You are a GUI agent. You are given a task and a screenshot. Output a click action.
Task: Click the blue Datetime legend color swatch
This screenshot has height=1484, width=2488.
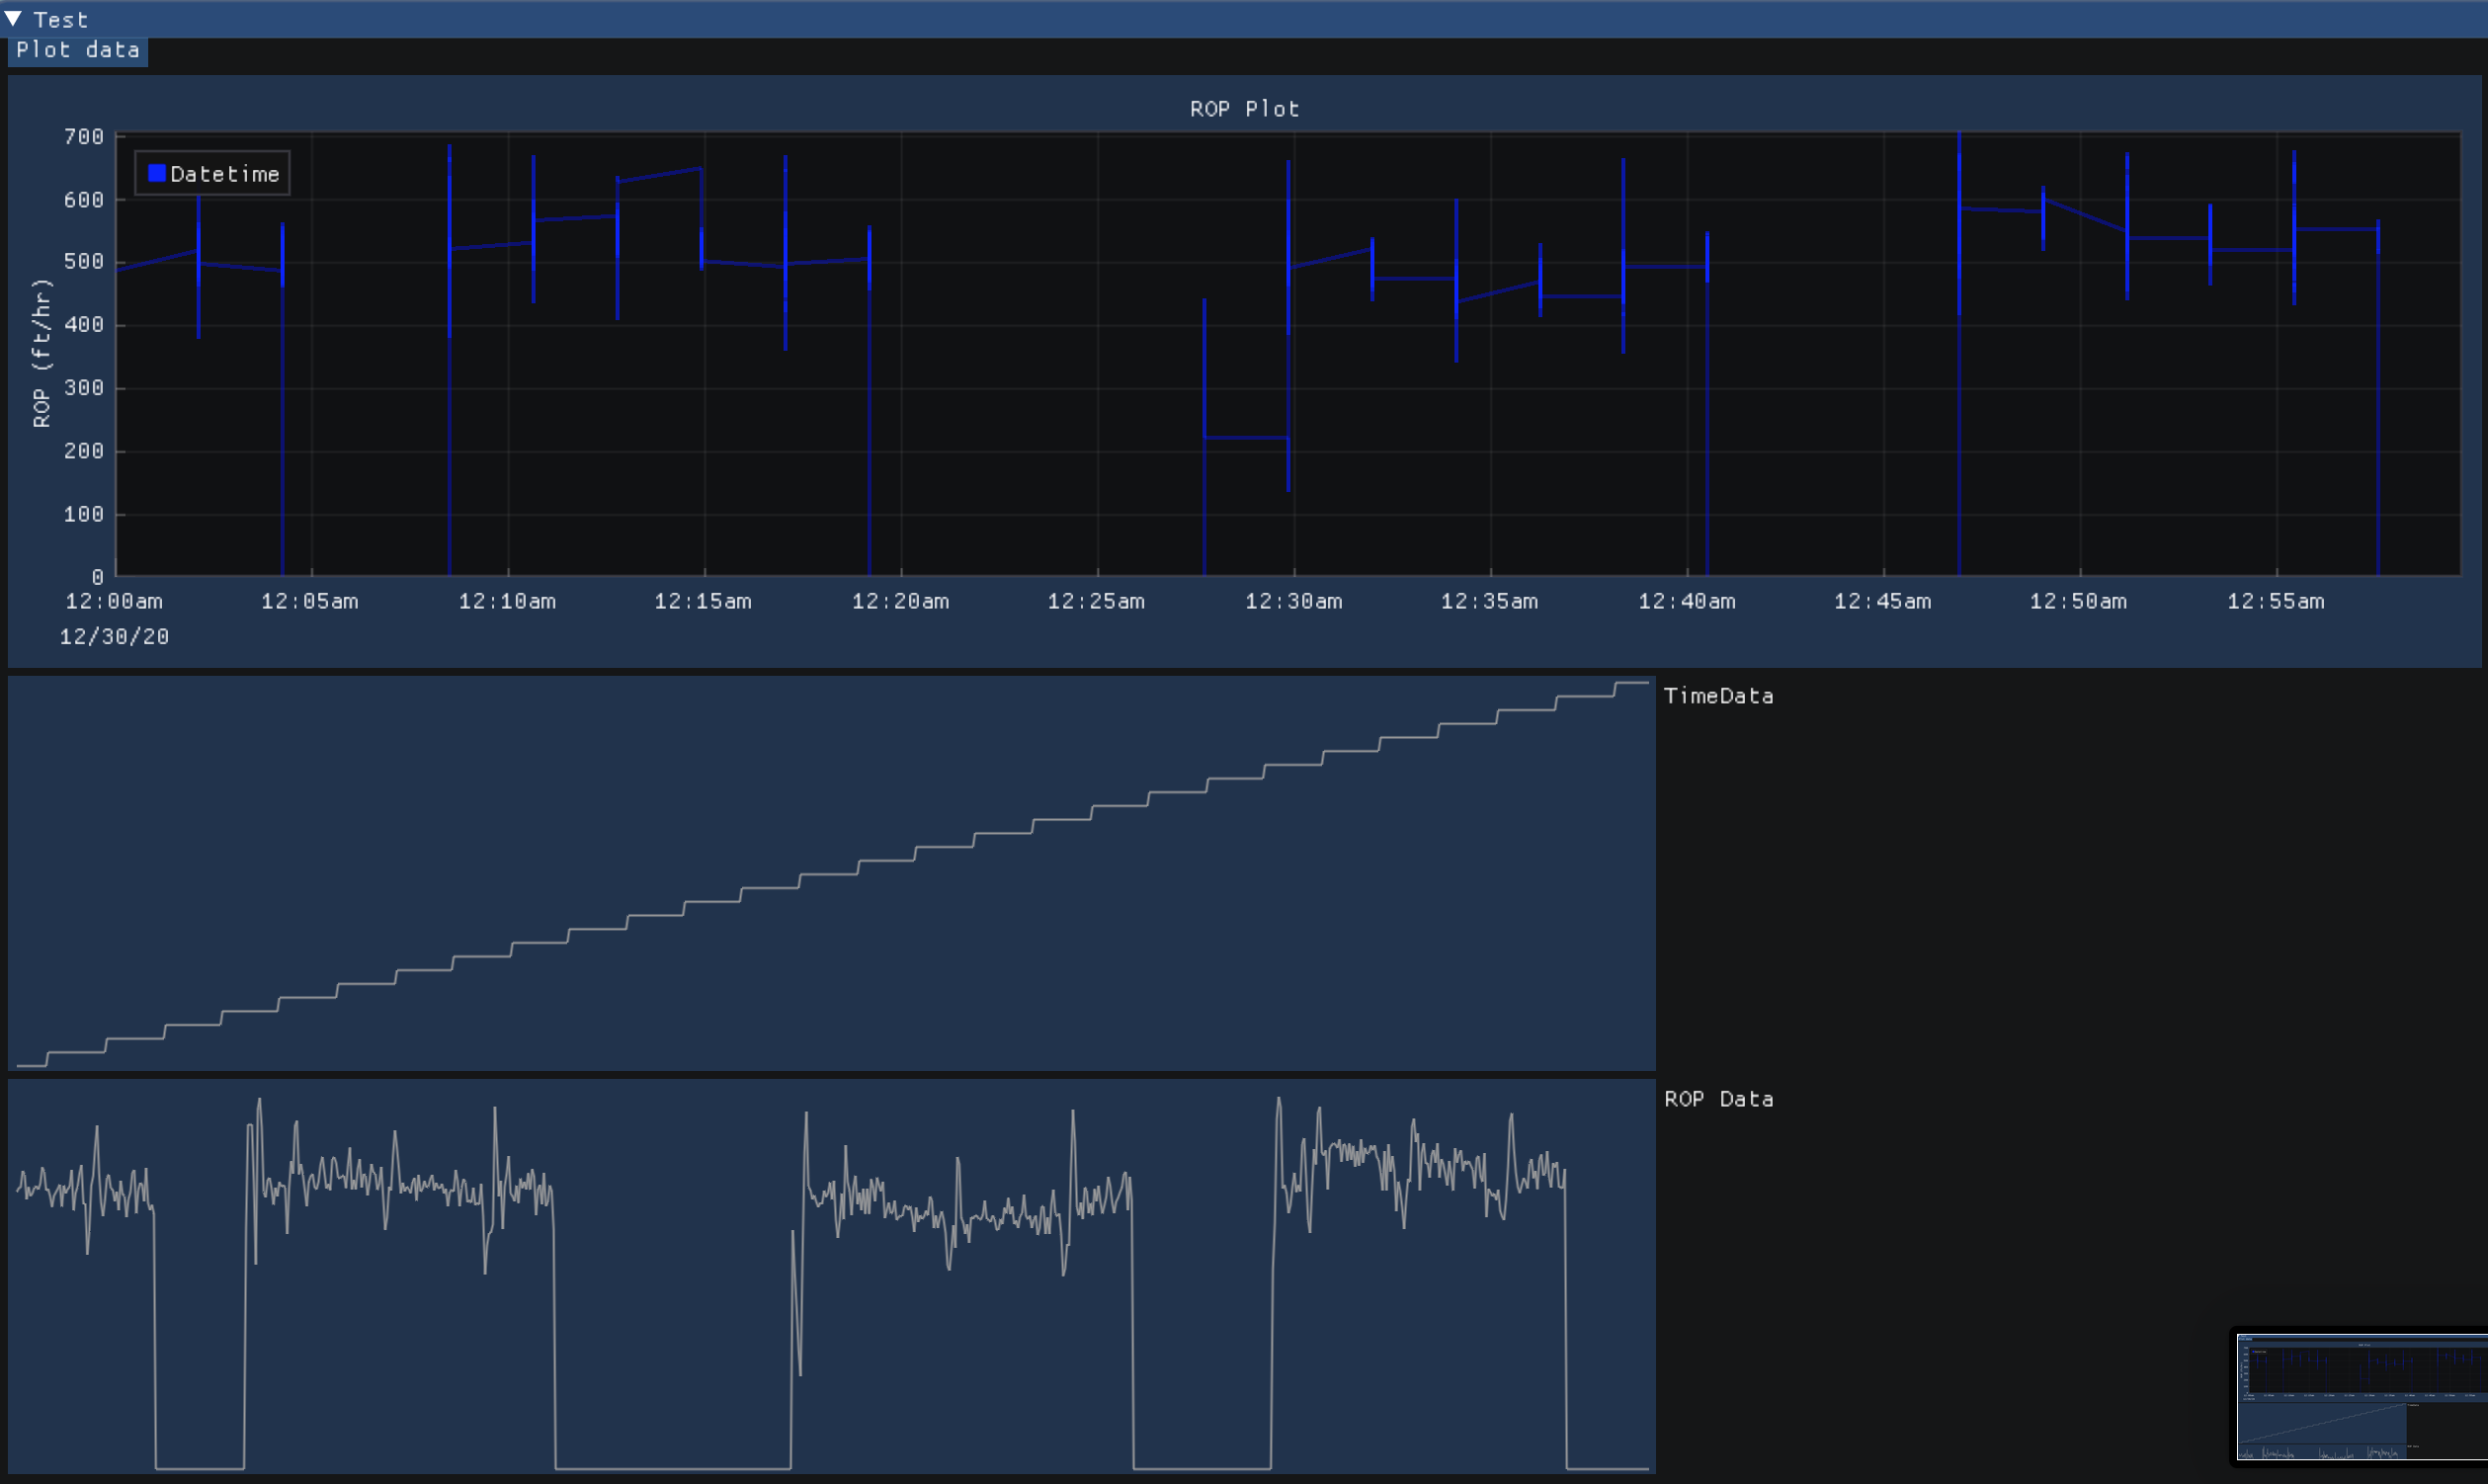pos(156,172)
